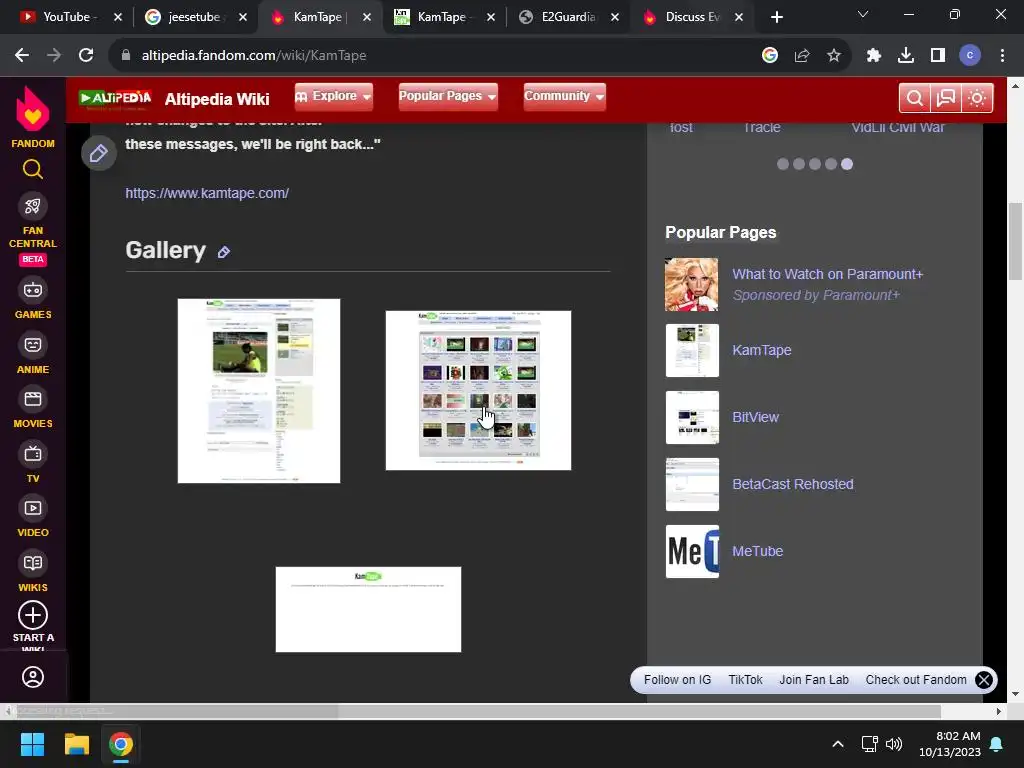Open a new browser tab
Image resolution: width=1024 pixels, height=768 pixels.
(x=776, y=17)
